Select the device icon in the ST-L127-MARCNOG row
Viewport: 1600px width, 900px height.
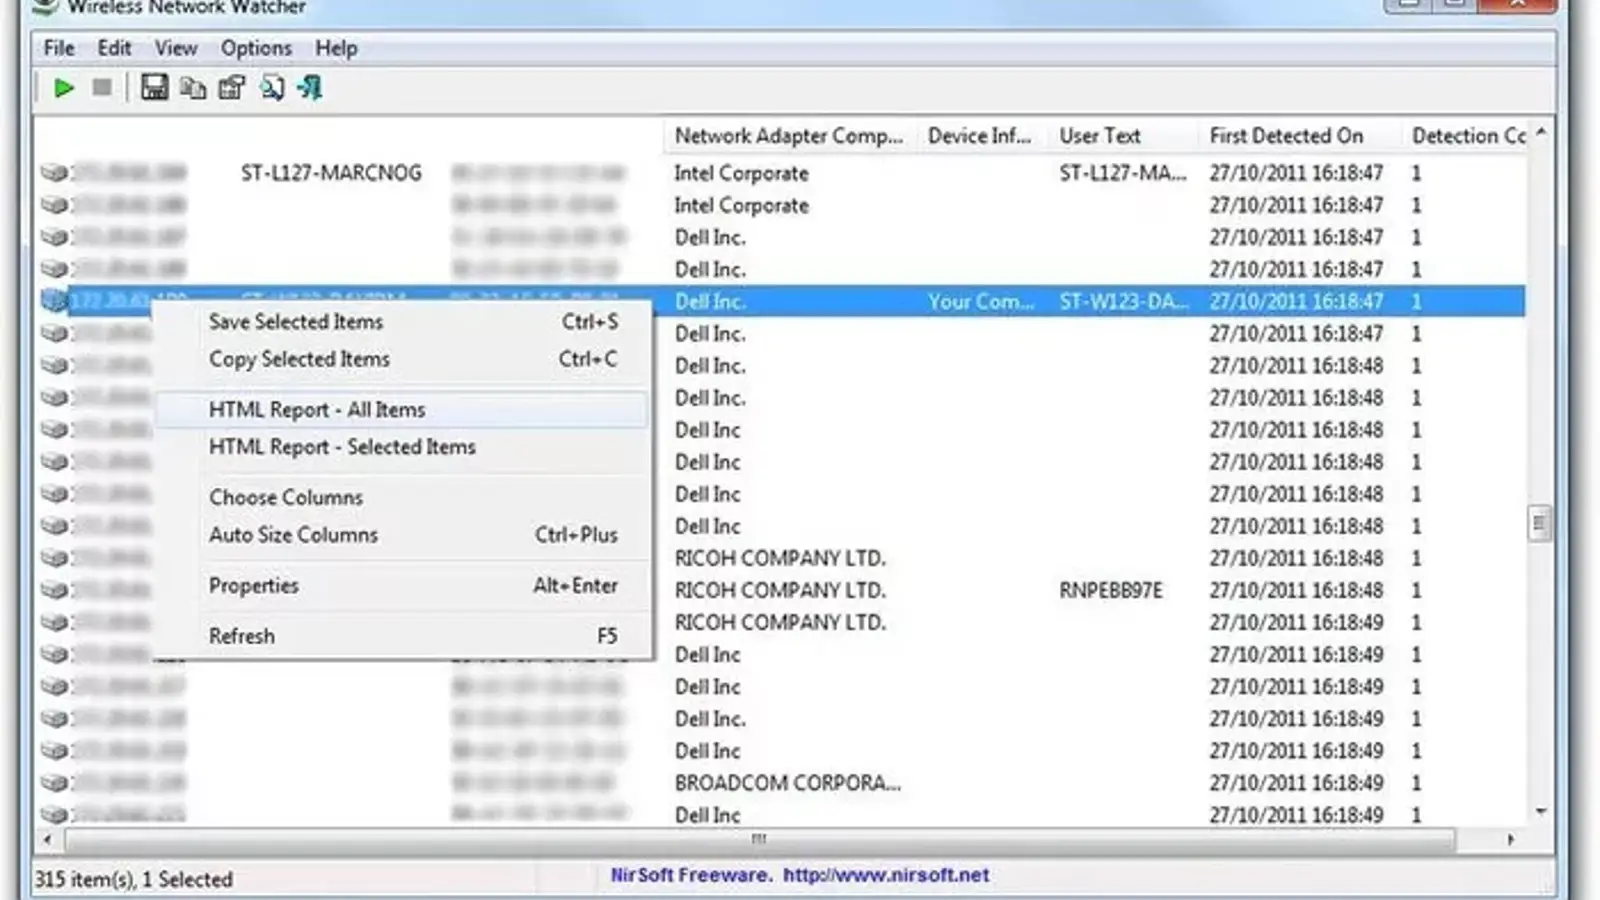tap(54, 173)
